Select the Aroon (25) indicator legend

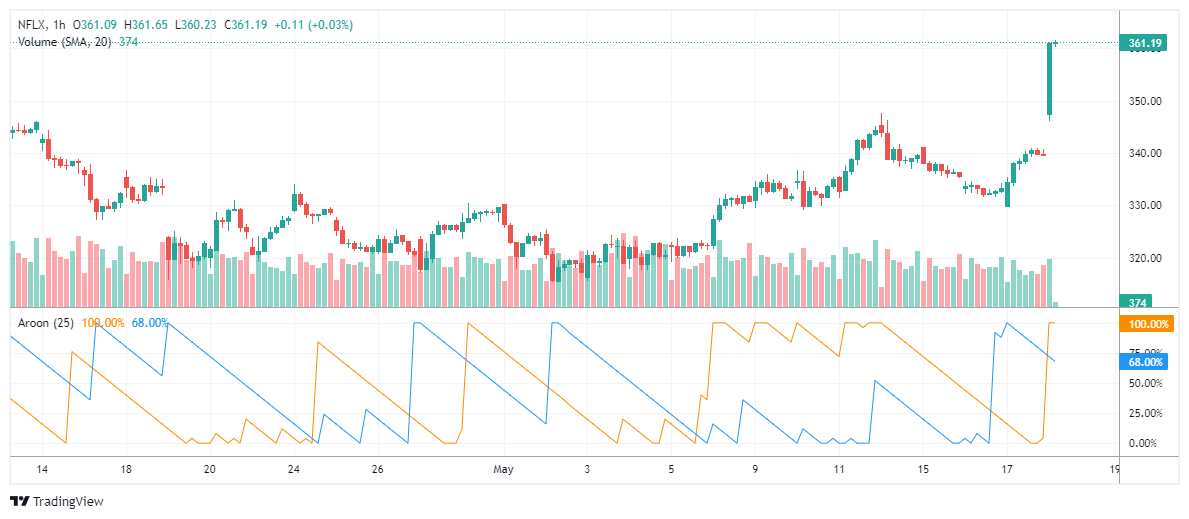point(46,322)
